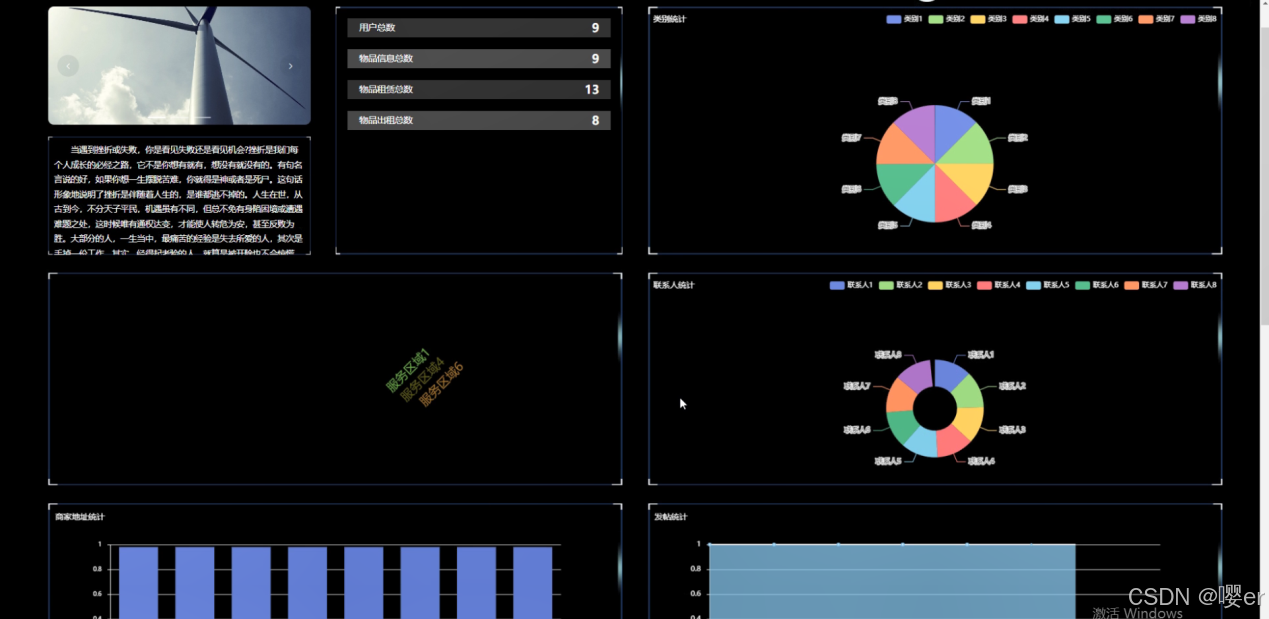Screen dimensions: 1269x619
Task: Click the 类别统计 chart title
Action: 669,19
